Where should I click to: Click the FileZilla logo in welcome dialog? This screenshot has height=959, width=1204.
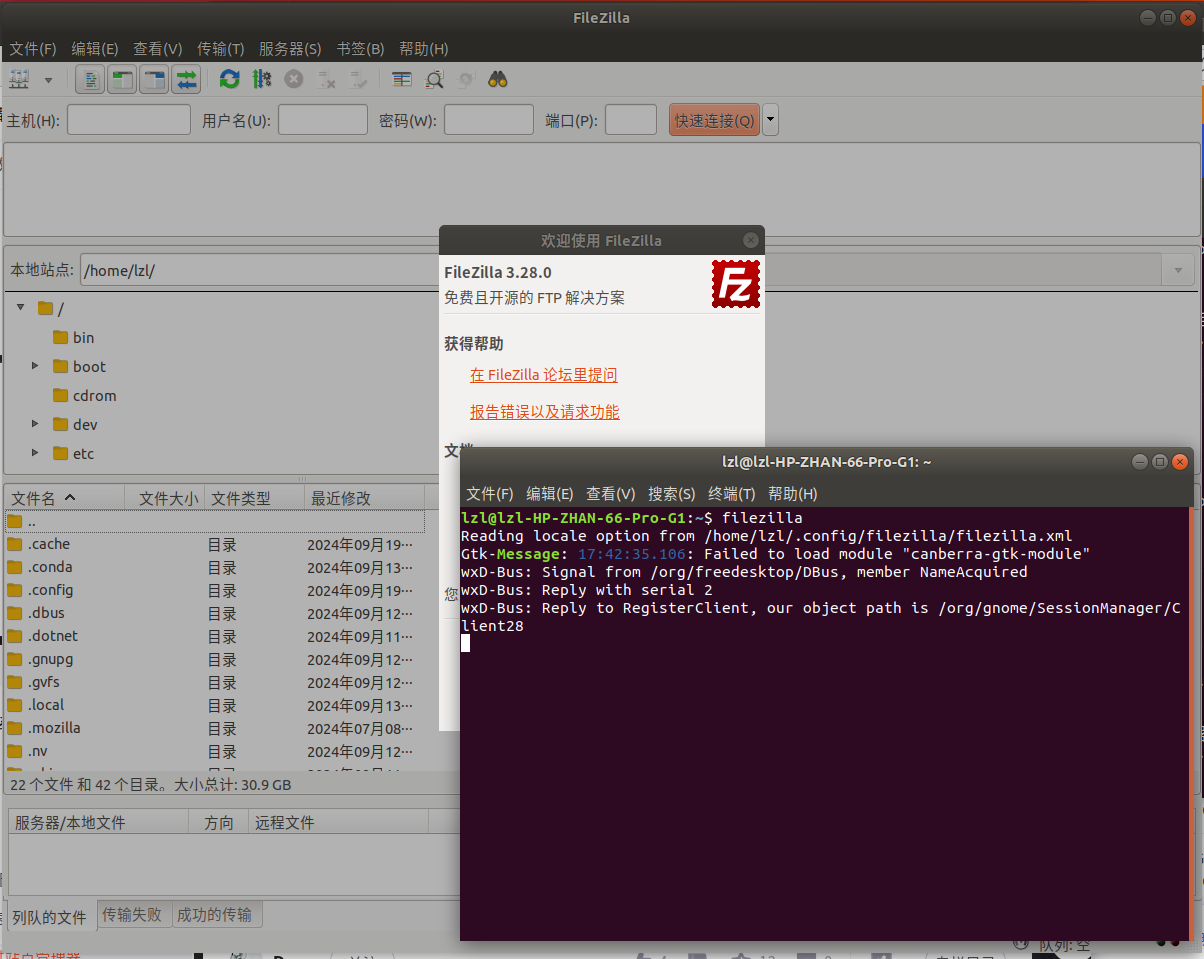[736, 284]
